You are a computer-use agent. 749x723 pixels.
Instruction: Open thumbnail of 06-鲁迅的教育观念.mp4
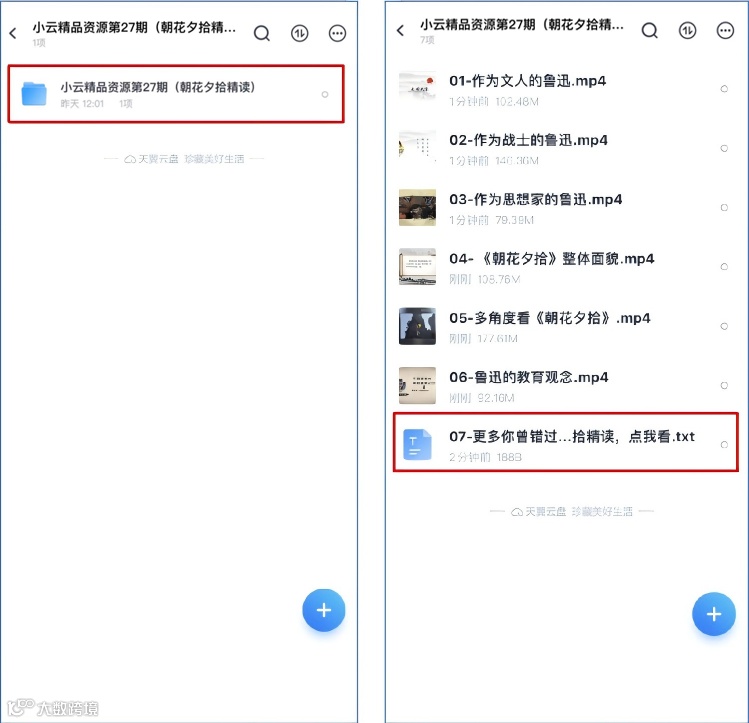point(417,385)
